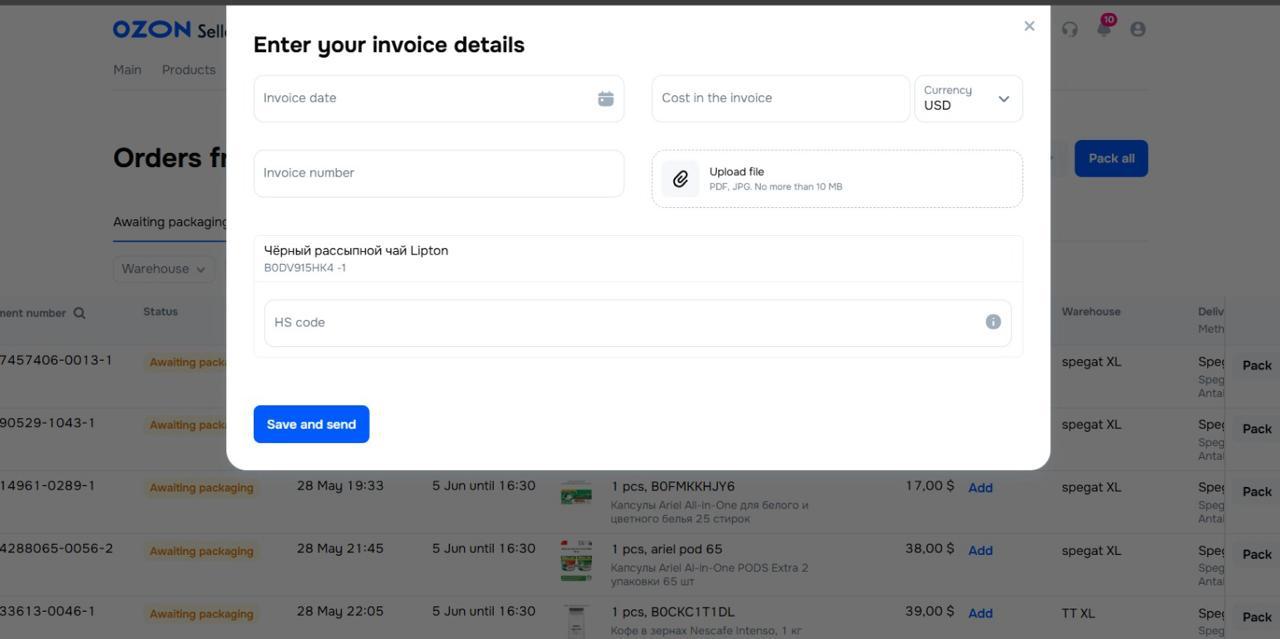The height and width of the screenshot is (639, 1280).
Task: Focus the HS code field
Action: (638, 322)
